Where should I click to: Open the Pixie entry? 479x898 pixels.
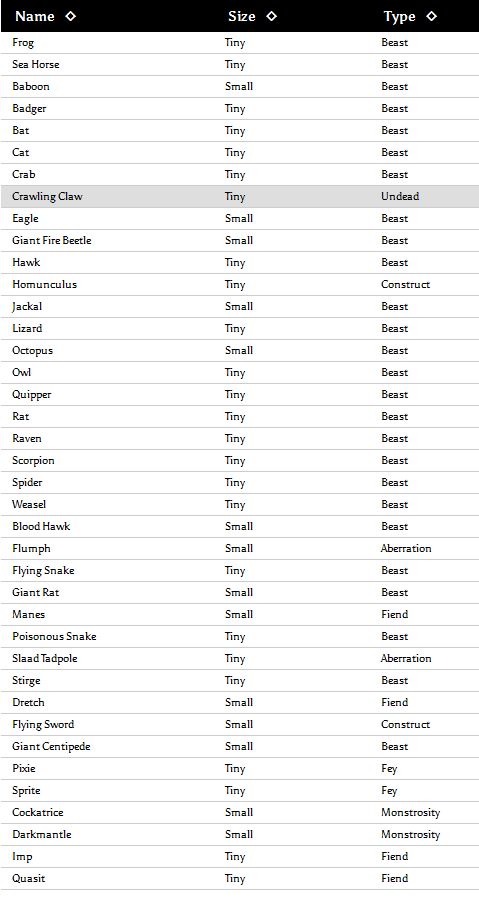coord(23,769)
